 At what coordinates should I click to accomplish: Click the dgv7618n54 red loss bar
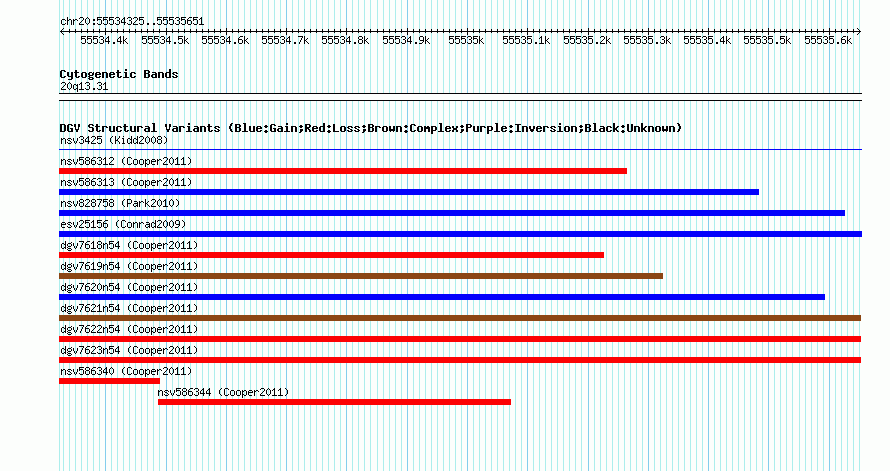point(331,255)
